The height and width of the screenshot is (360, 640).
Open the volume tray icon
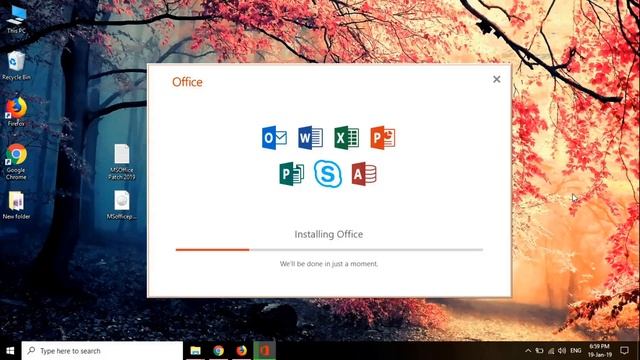[562, 351]
